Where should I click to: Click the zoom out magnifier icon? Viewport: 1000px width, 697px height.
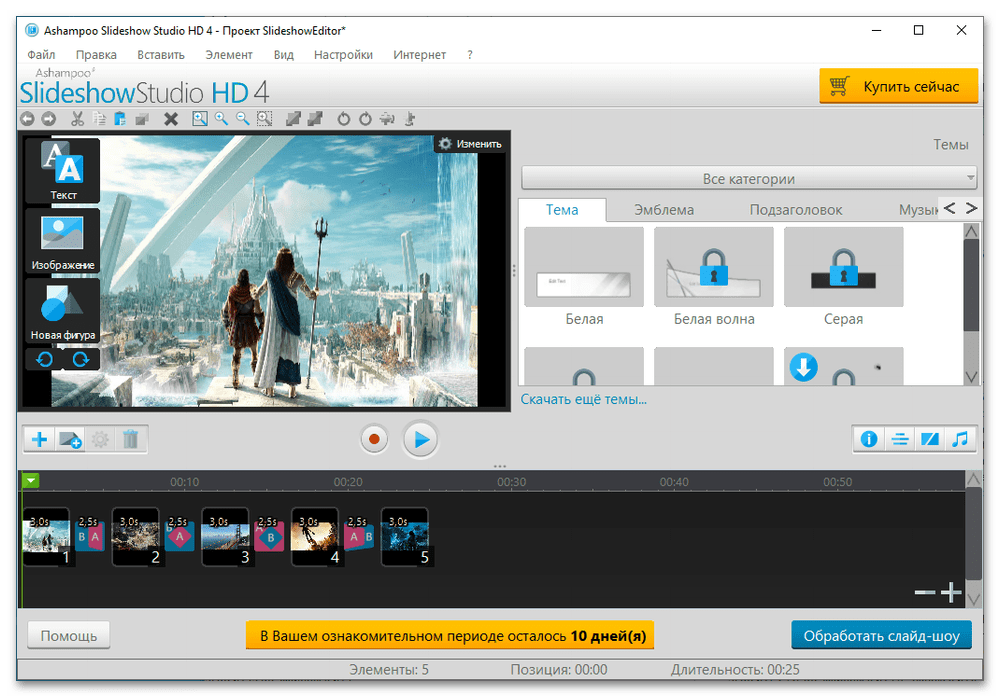[x=242, y=119]
